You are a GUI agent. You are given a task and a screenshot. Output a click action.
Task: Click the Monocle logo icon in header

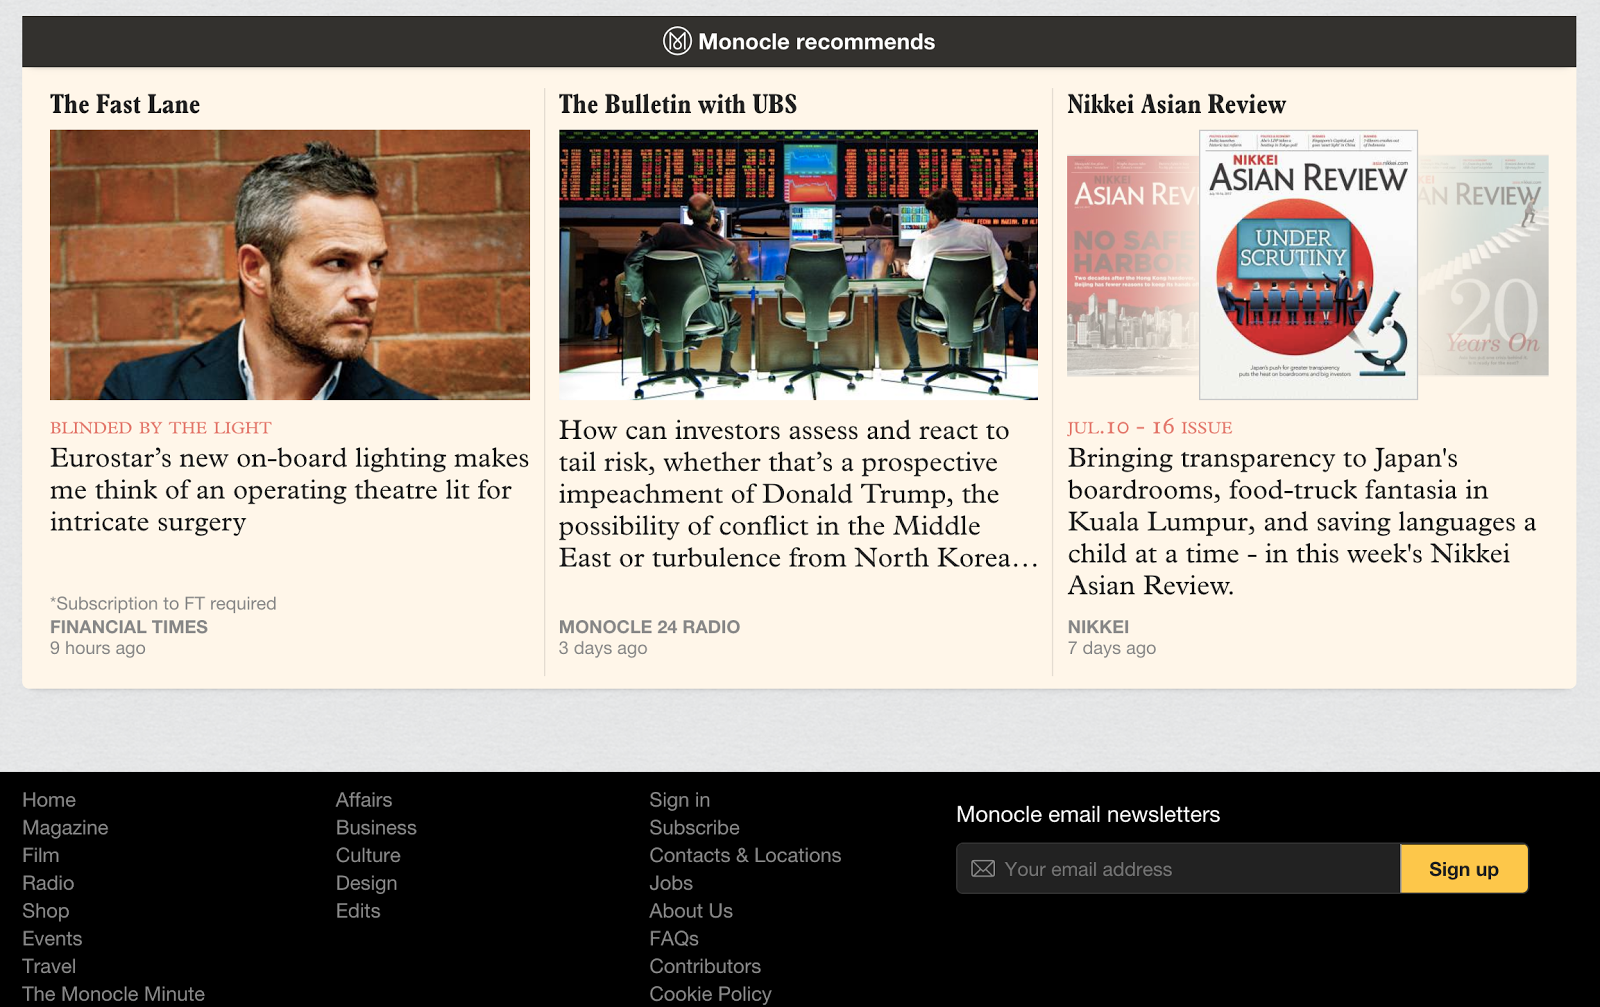coord(677,41)
